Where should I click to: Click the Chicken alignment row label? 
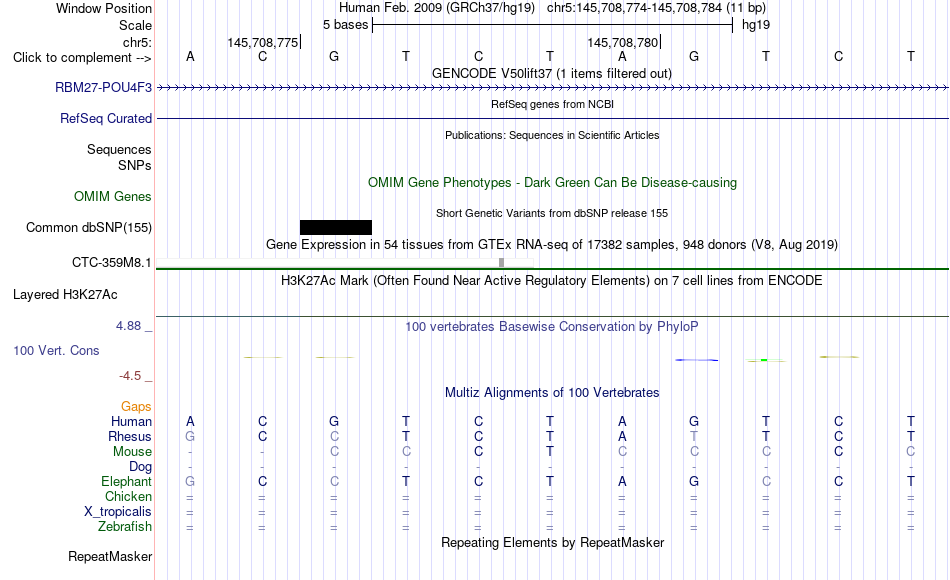coord(128,496)
